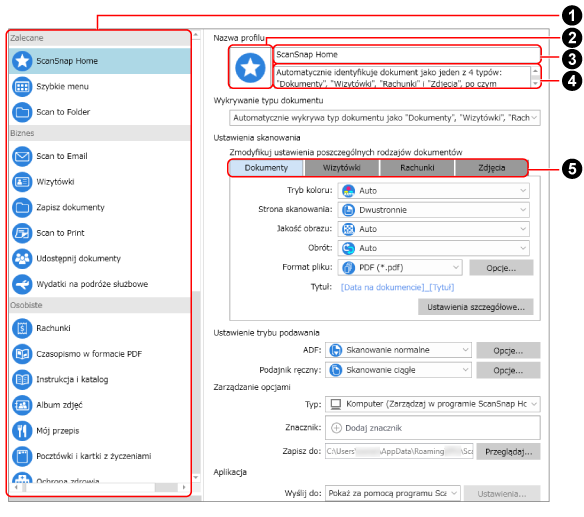Click the large profile star icon
Viewport: 584px width, 517px height.
coord(250,68)
